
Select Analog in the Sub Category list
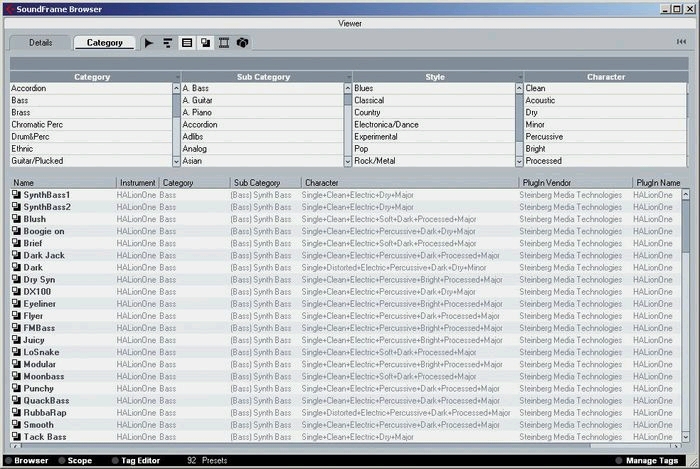[x=262, y=149]
